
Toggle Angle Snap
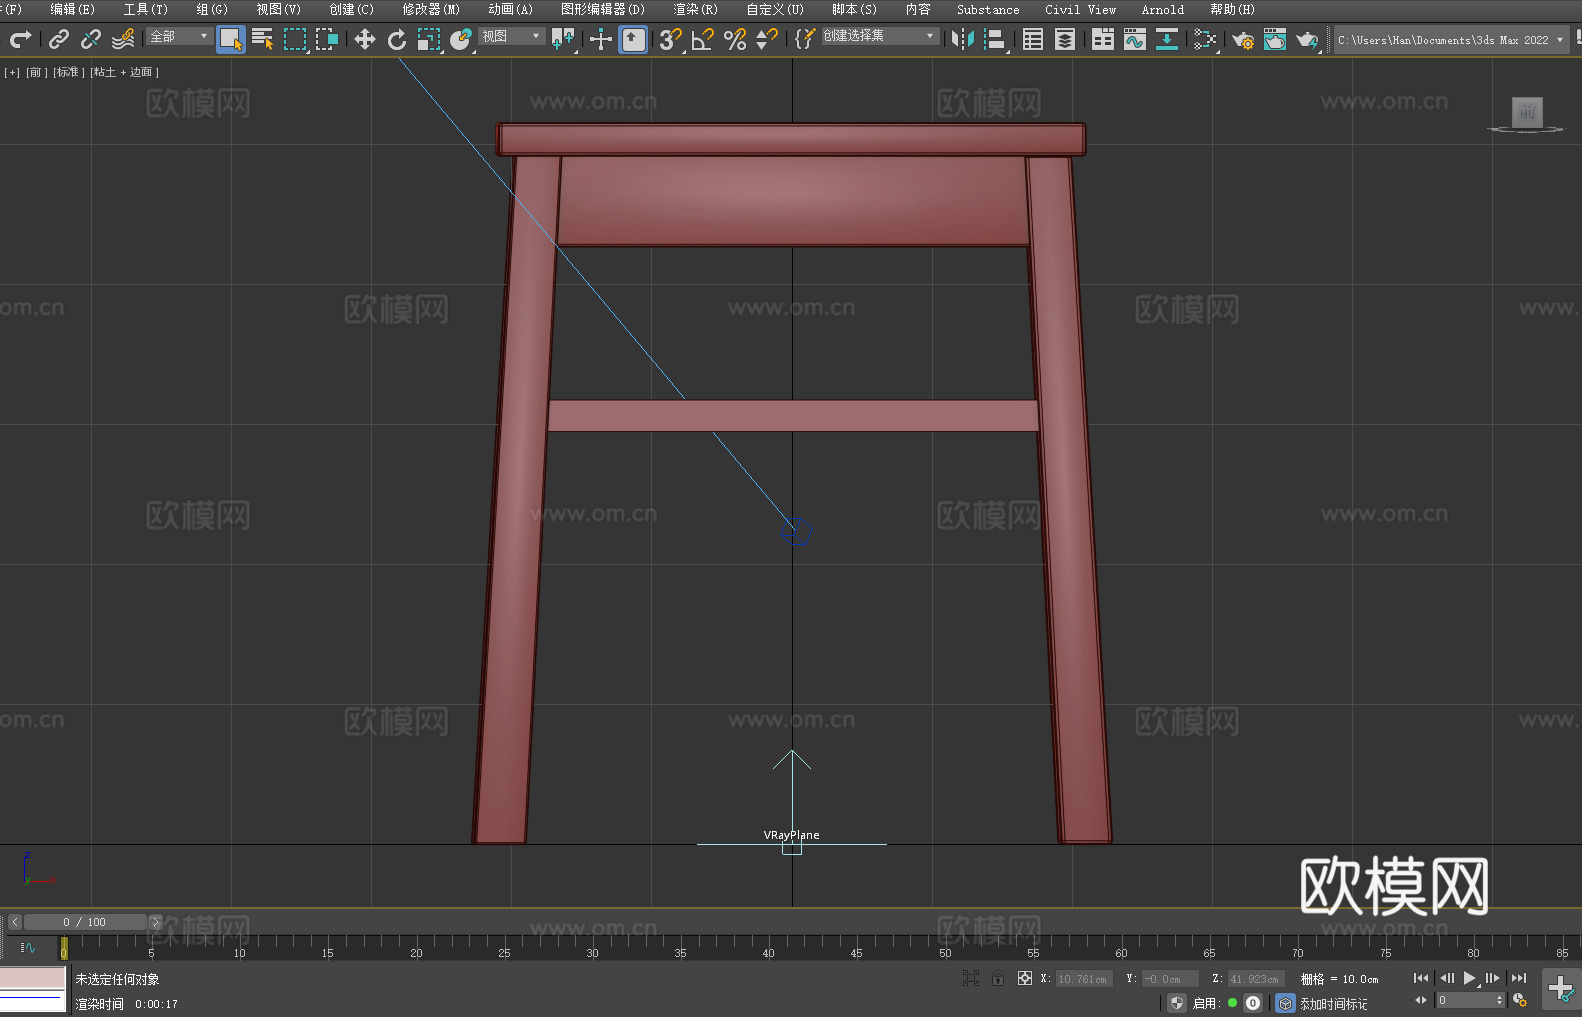point(703,39)
